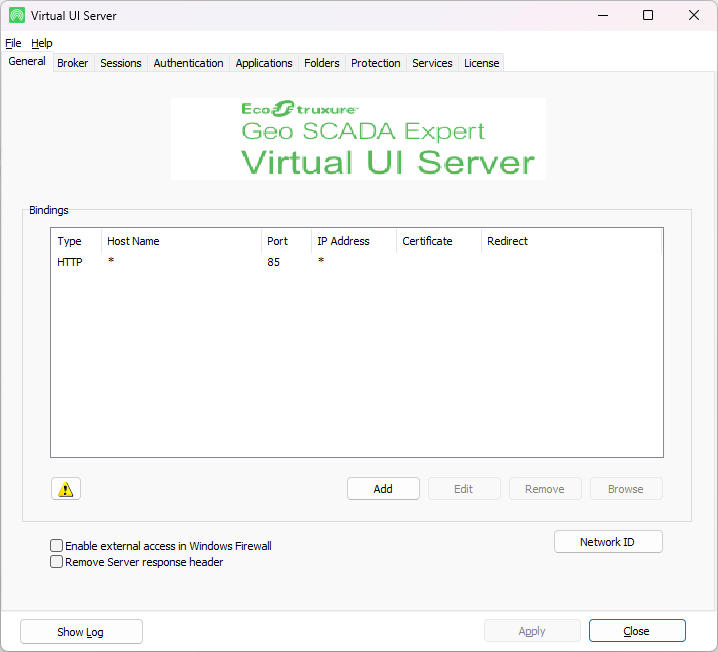Open the Help menu
The height and width of the screenshot is (652, 718).
[x=41, y=43]
